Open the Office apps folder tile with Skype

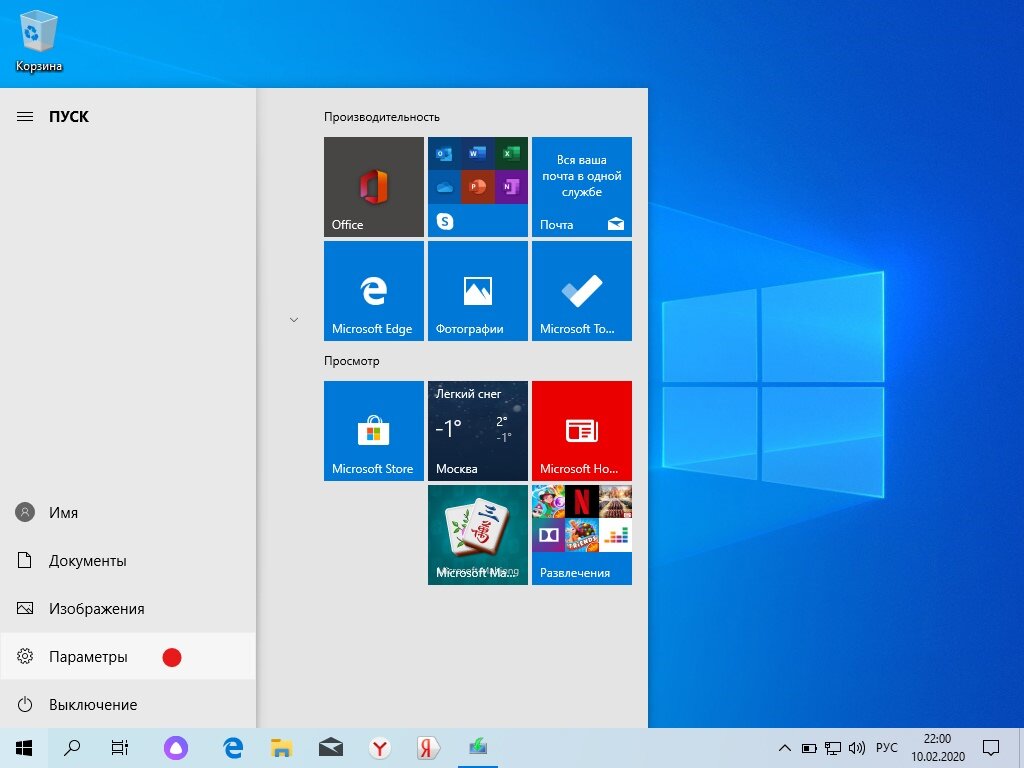tap(477, 187)
